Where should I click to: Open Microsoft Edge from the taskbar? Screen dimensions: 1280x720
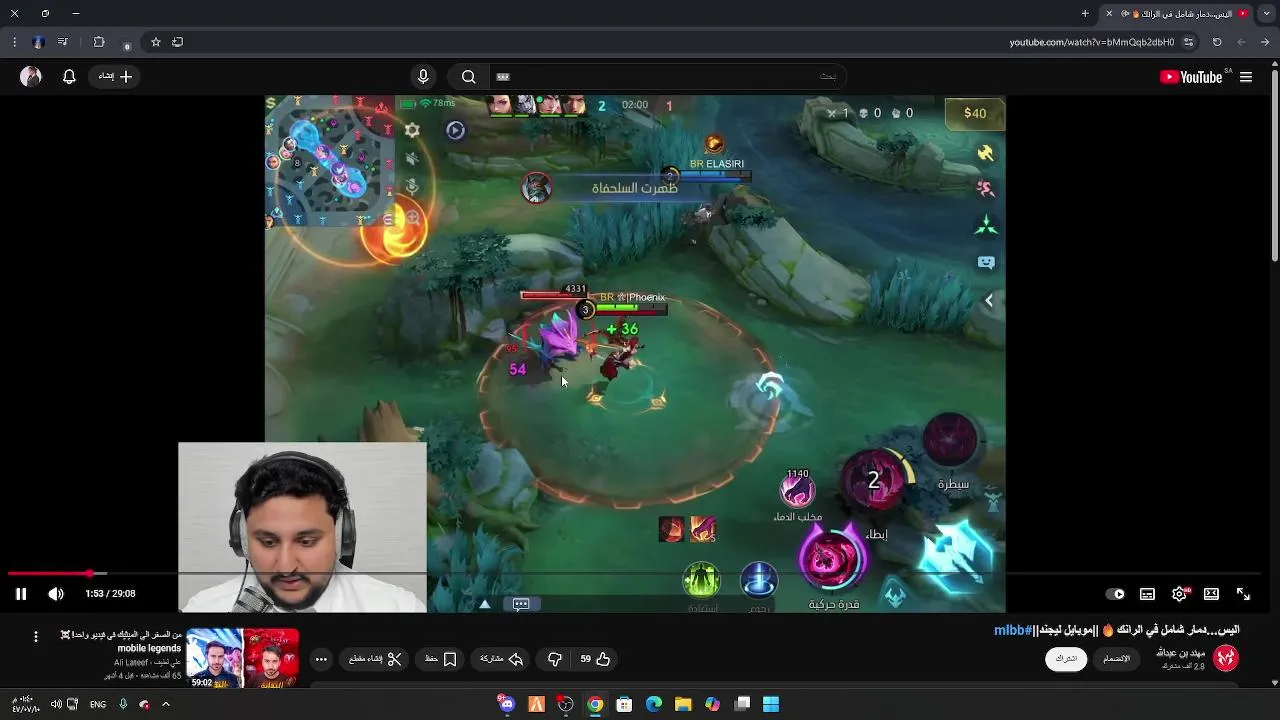(x=654, y=704)
